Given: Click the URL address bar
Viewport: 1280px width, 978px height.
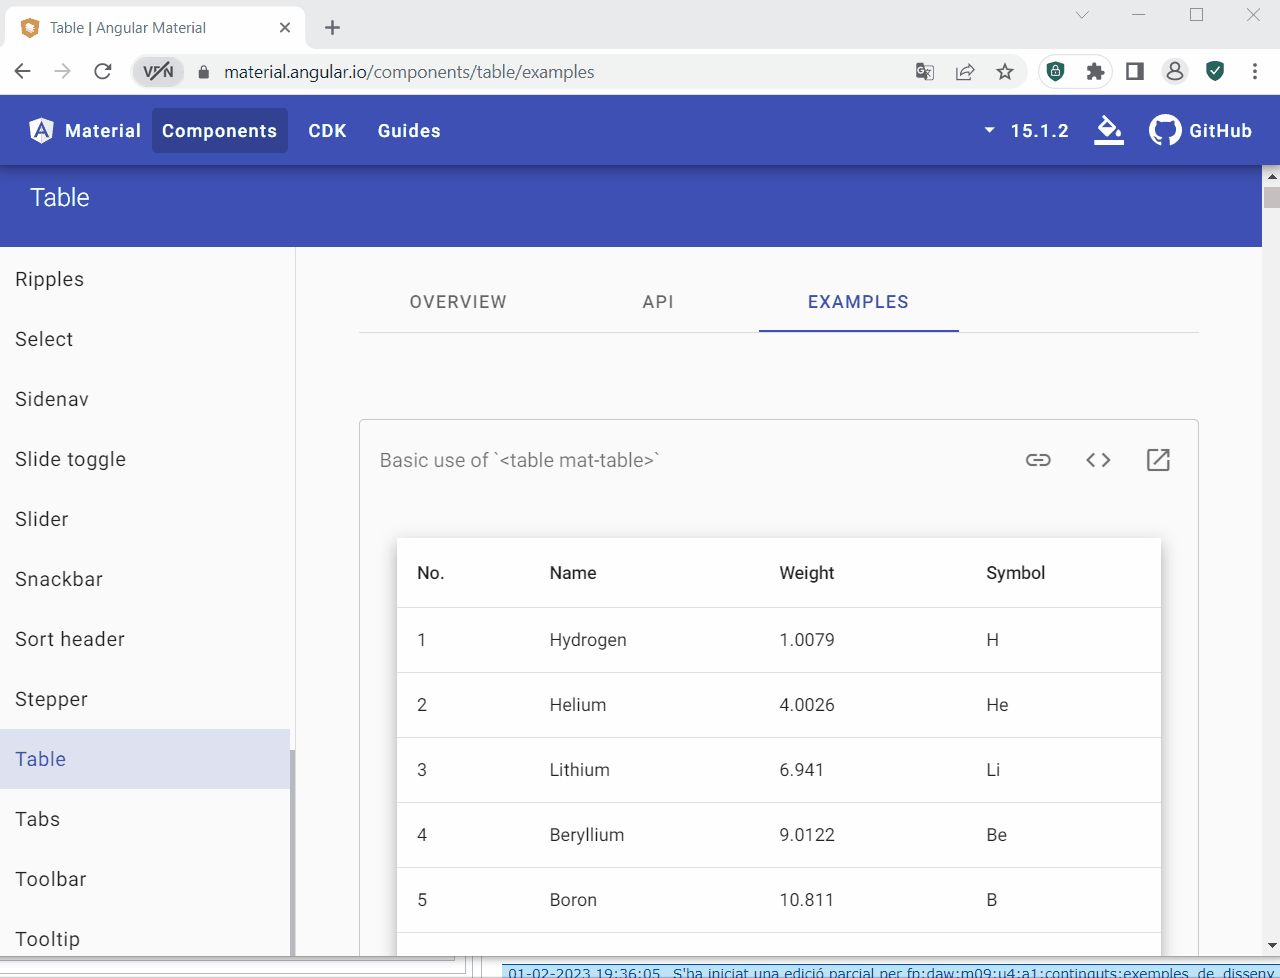Looking at the screenshot, I should tap(550, 72).
